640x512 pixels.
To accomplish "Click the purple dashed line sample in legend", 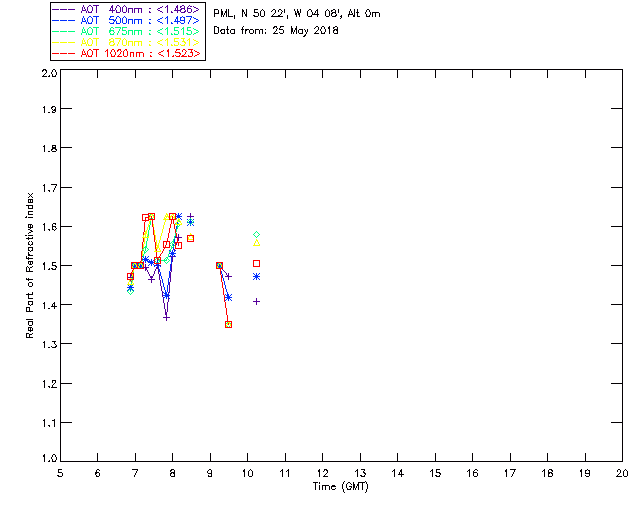I will (x=64, y=9).
